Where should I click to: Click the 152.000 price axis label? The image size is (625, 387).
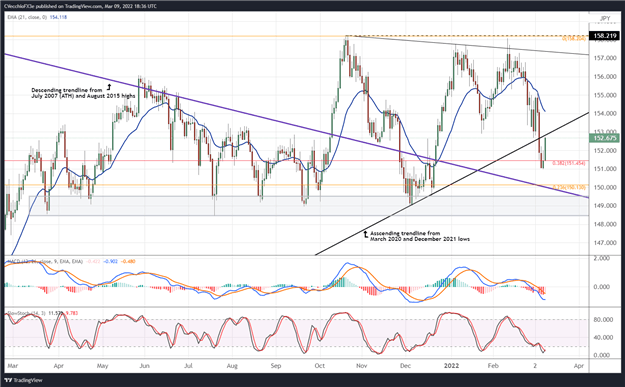point(605,151)
